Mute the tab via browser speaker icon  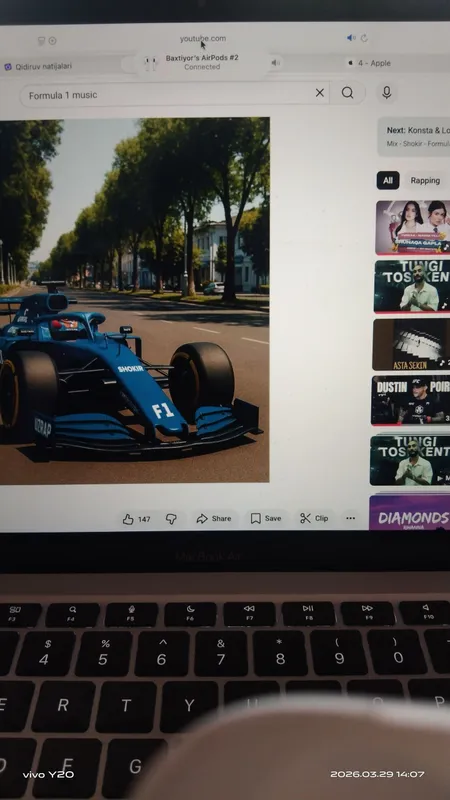(351, 38)
